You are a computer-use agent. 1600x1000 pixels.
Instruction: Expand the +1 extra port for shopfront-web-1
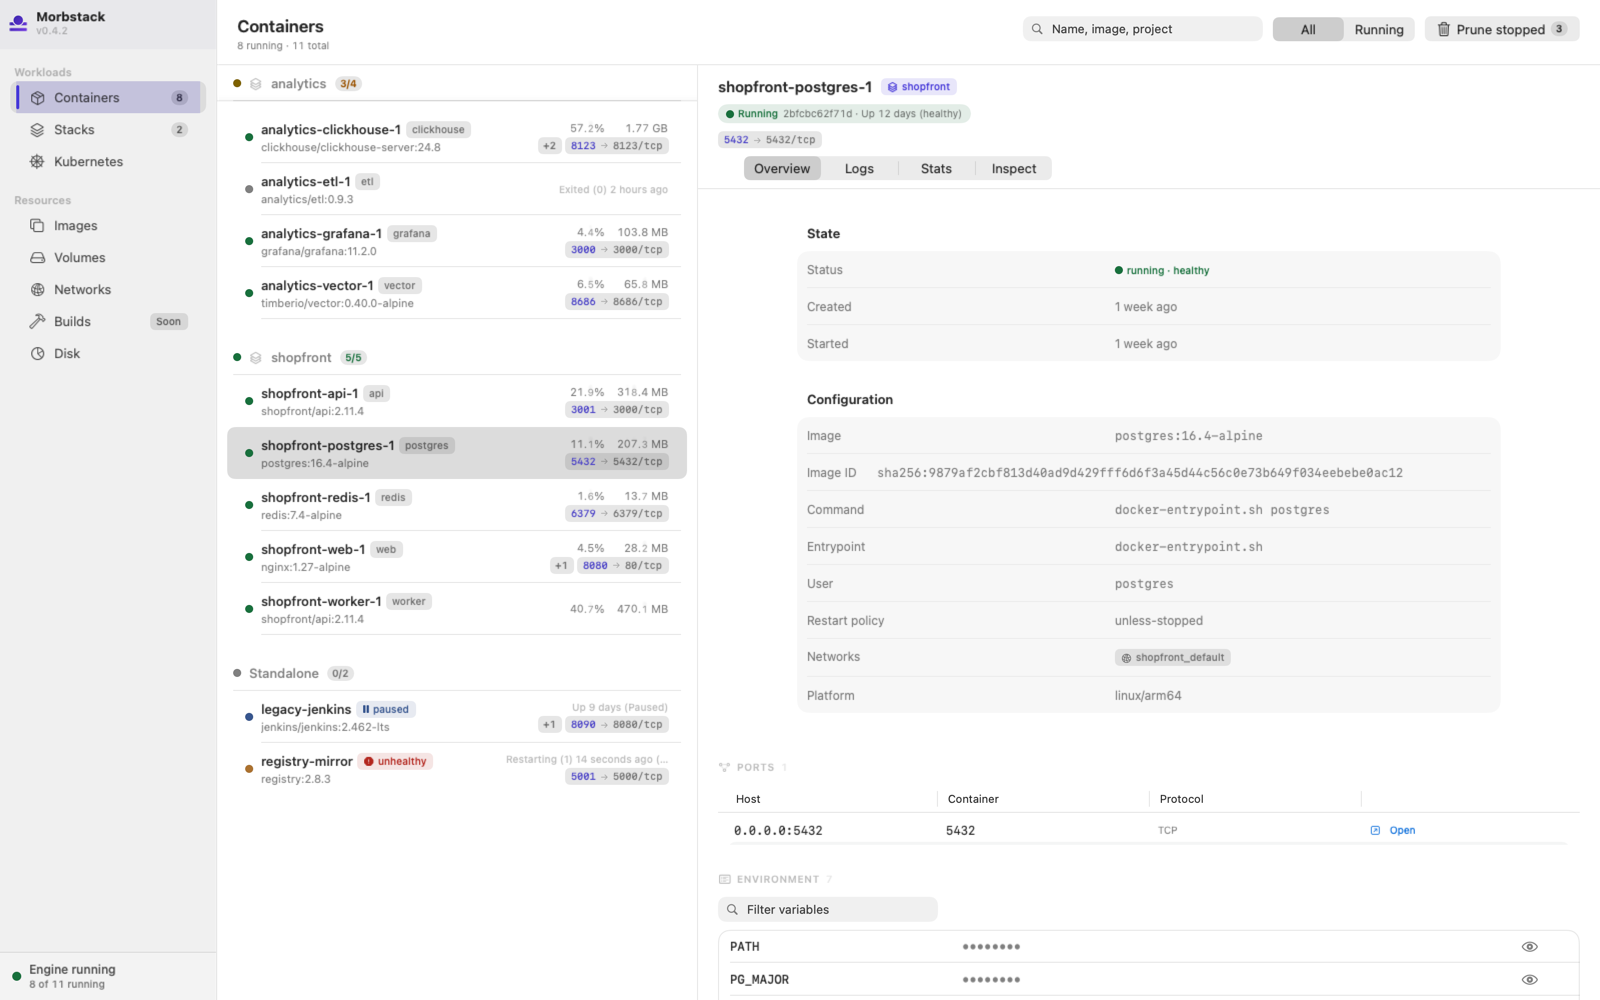[561, 566]
